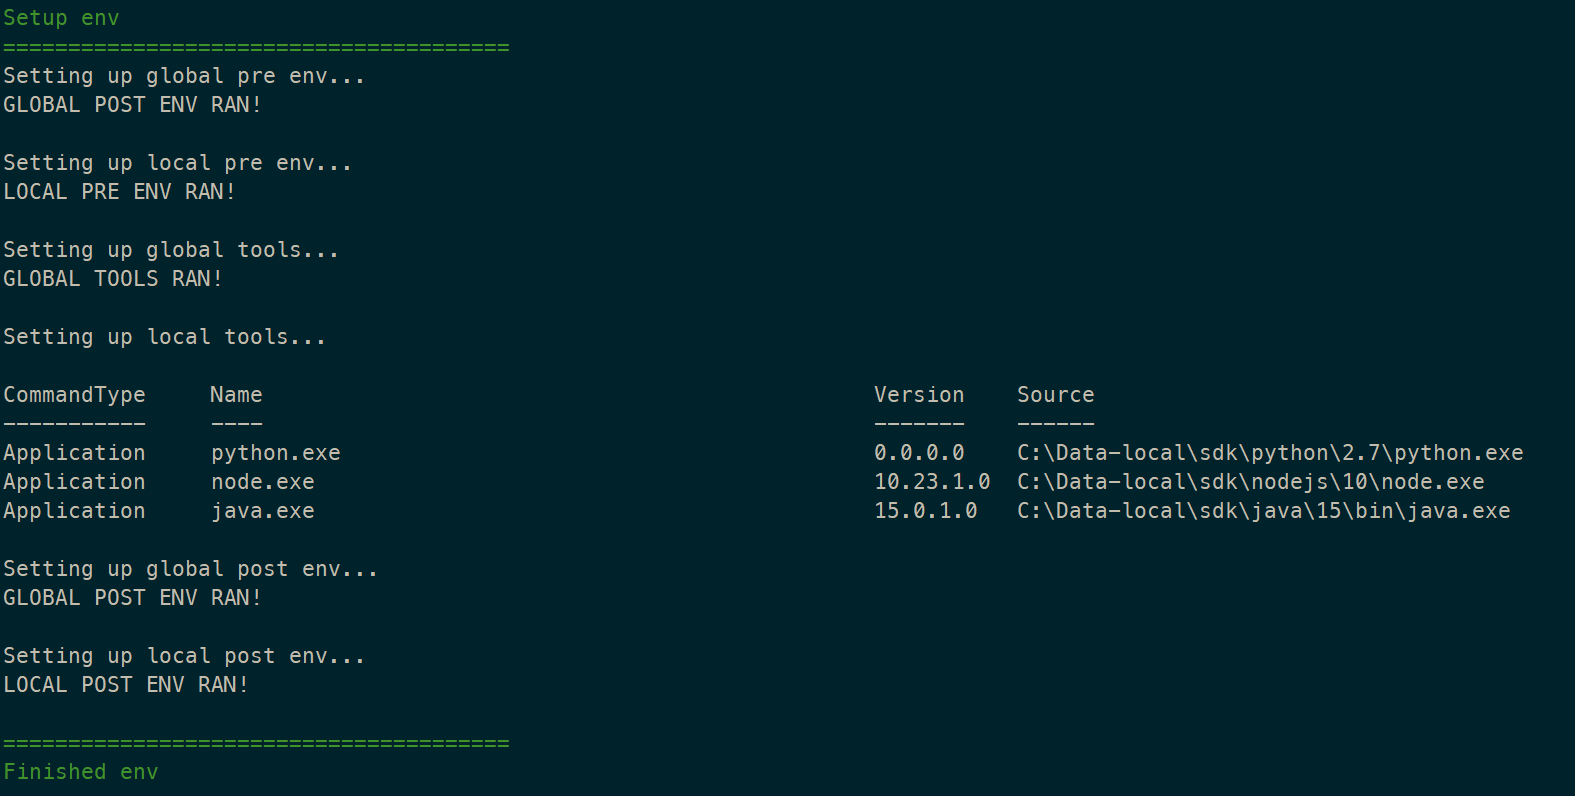This screenshot has height=796, width=1575.
Task: Click version value '15.0.1.0'
Action: (926, 511)
